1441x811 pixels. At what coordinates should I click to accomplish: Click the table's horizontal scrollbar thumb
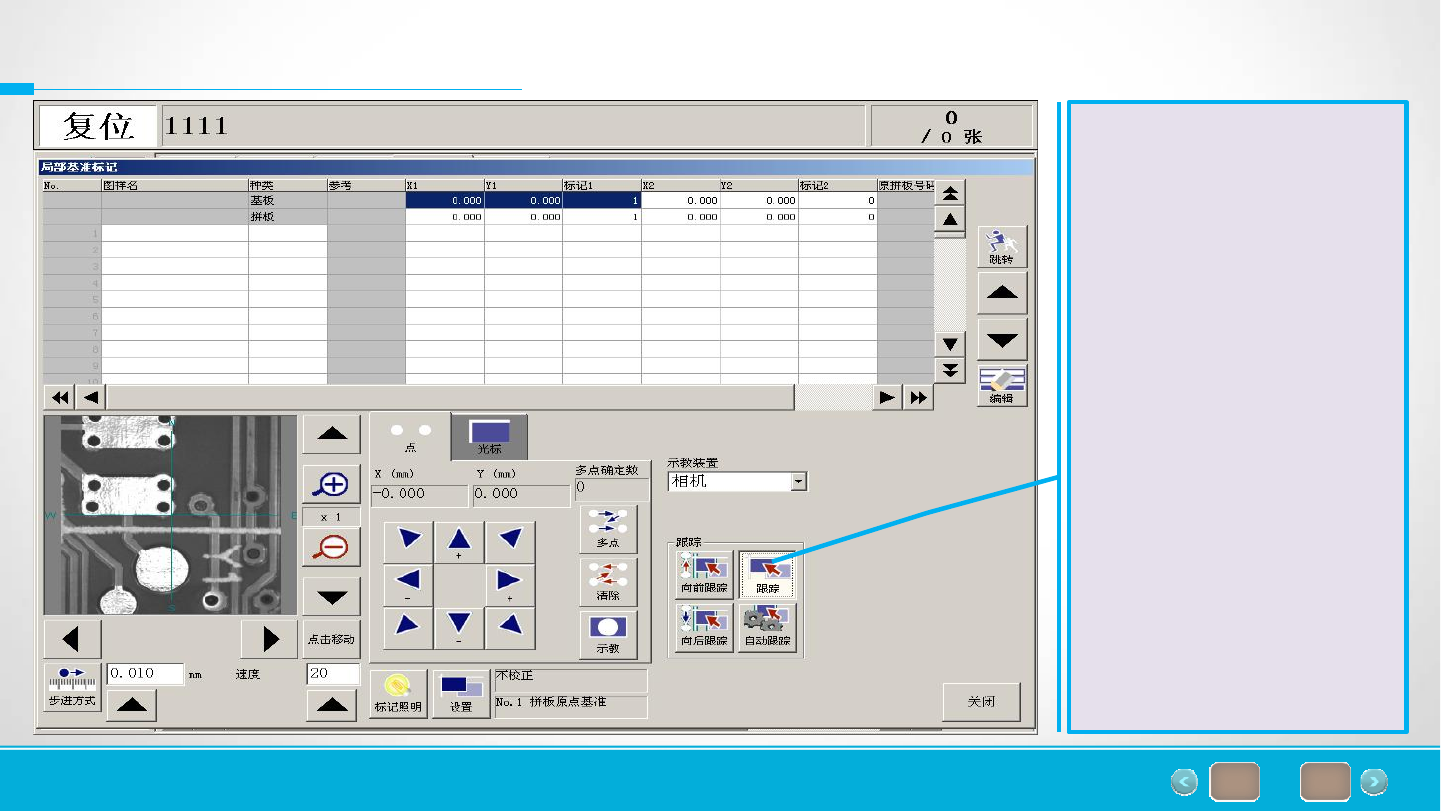(451, 397)
